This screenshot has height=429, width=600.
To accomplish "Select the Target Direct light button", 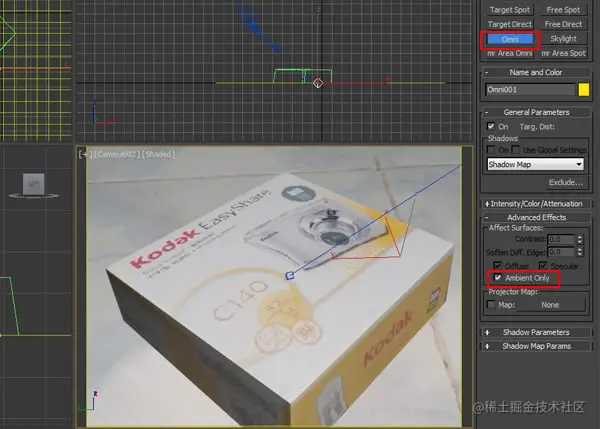I will coord(510,24).
